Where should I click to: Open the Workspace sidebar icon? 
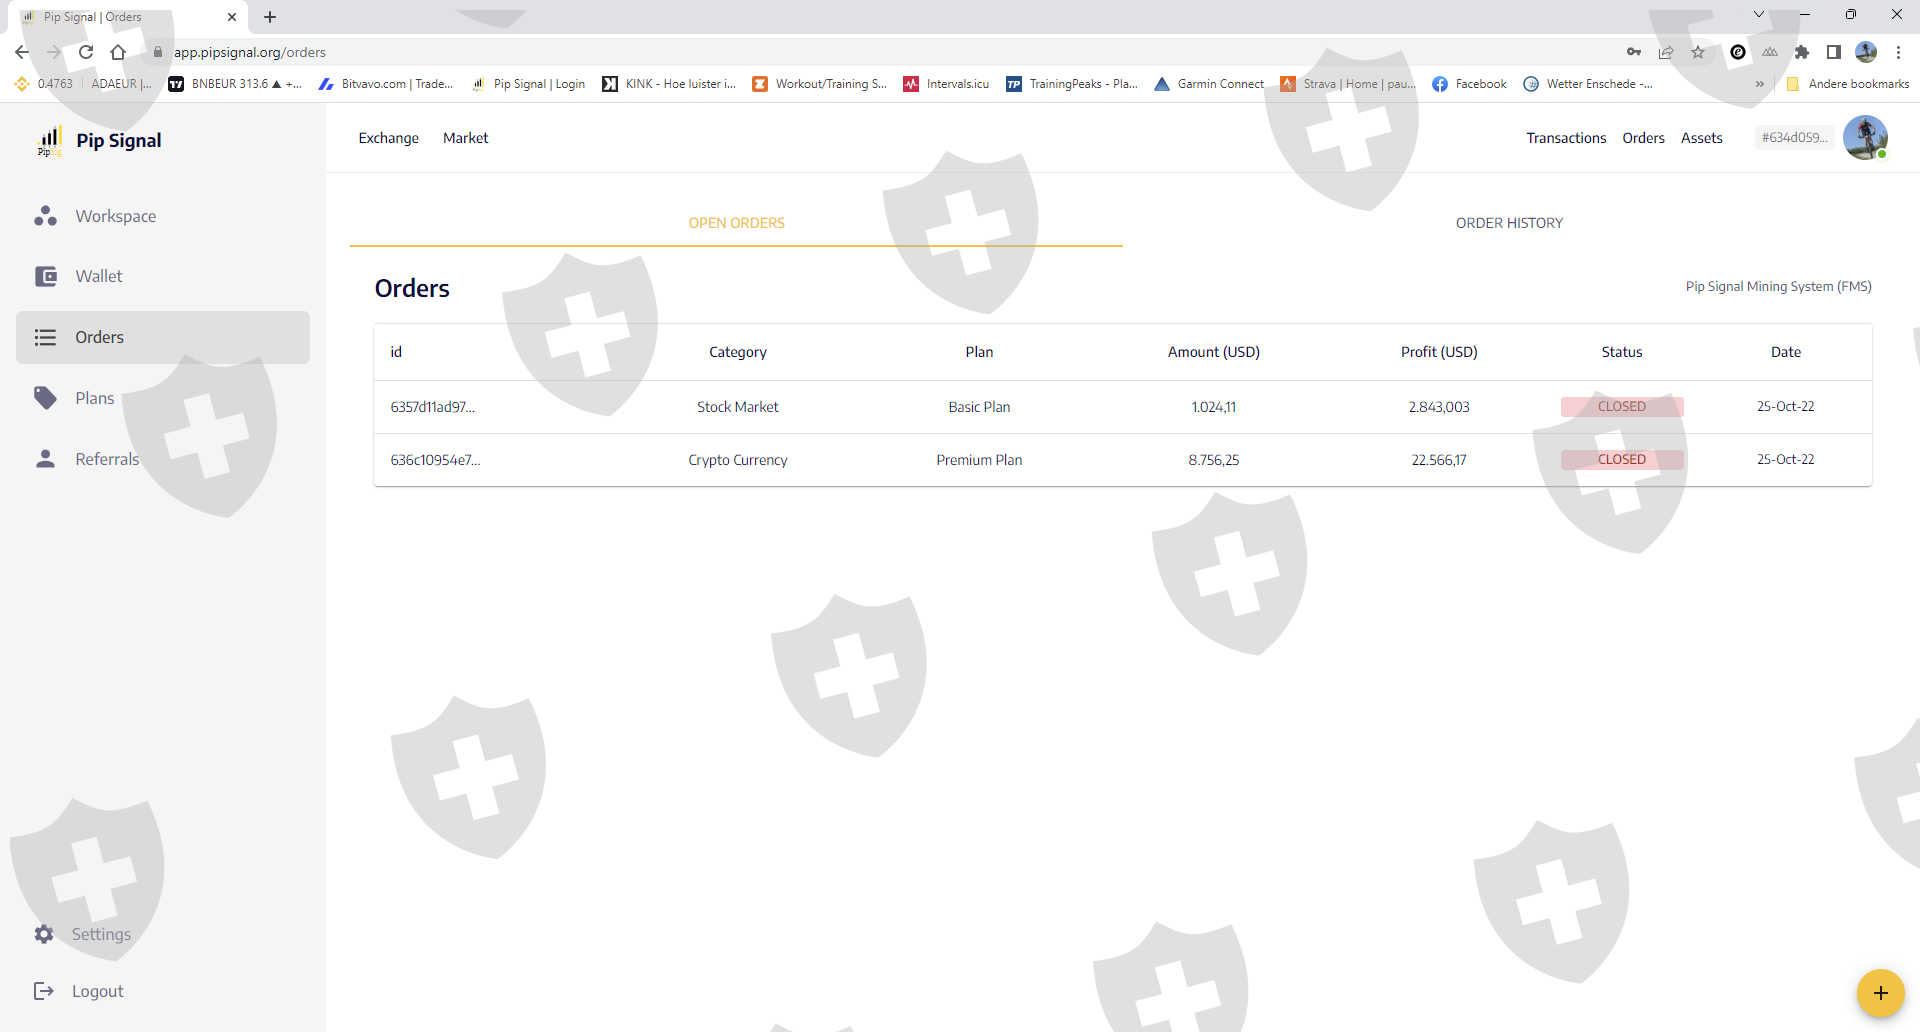[45, 216]
